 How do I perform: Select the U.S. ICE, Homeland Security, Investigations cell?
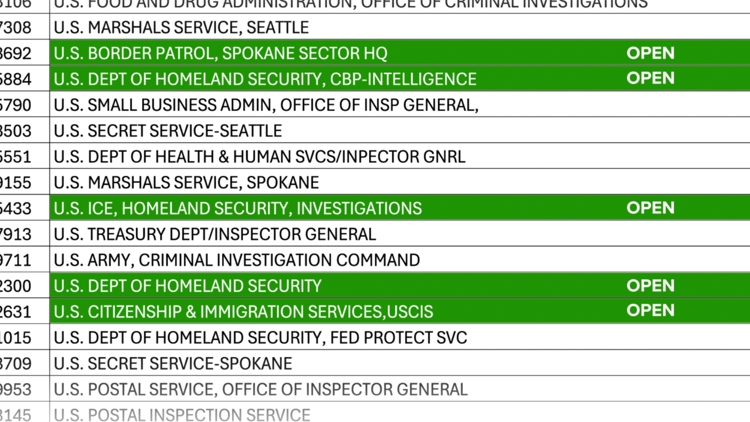(x=238, y=209)
